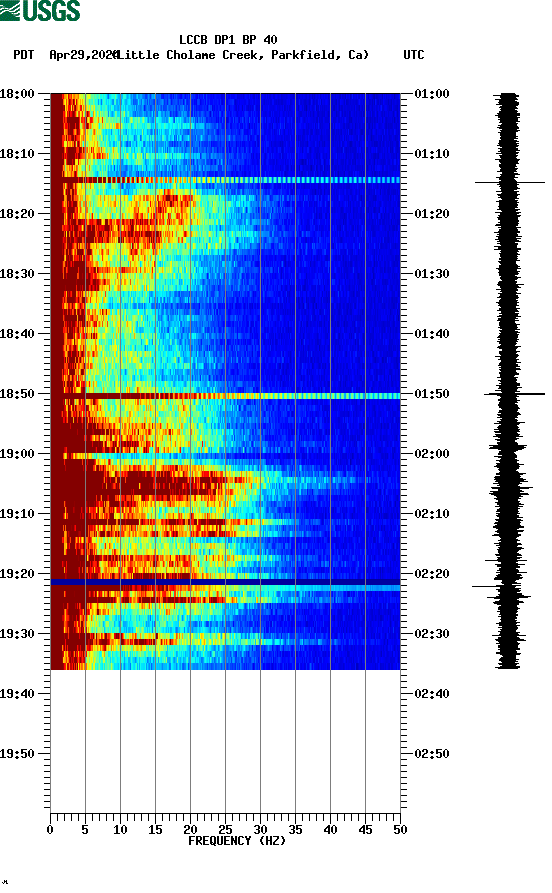Click the 15 Hz frequency axis label
The width and height of the screenshot is (552, 893).
(x=155, y=830)
